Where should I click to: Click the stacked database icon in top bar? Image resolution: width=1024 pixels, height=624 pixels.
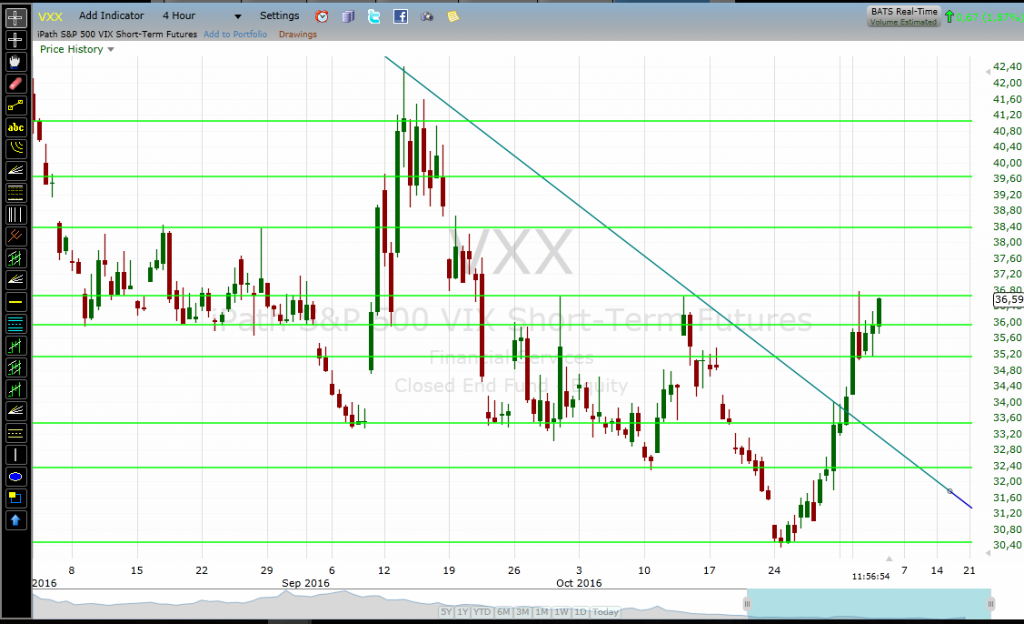point(348,16)
